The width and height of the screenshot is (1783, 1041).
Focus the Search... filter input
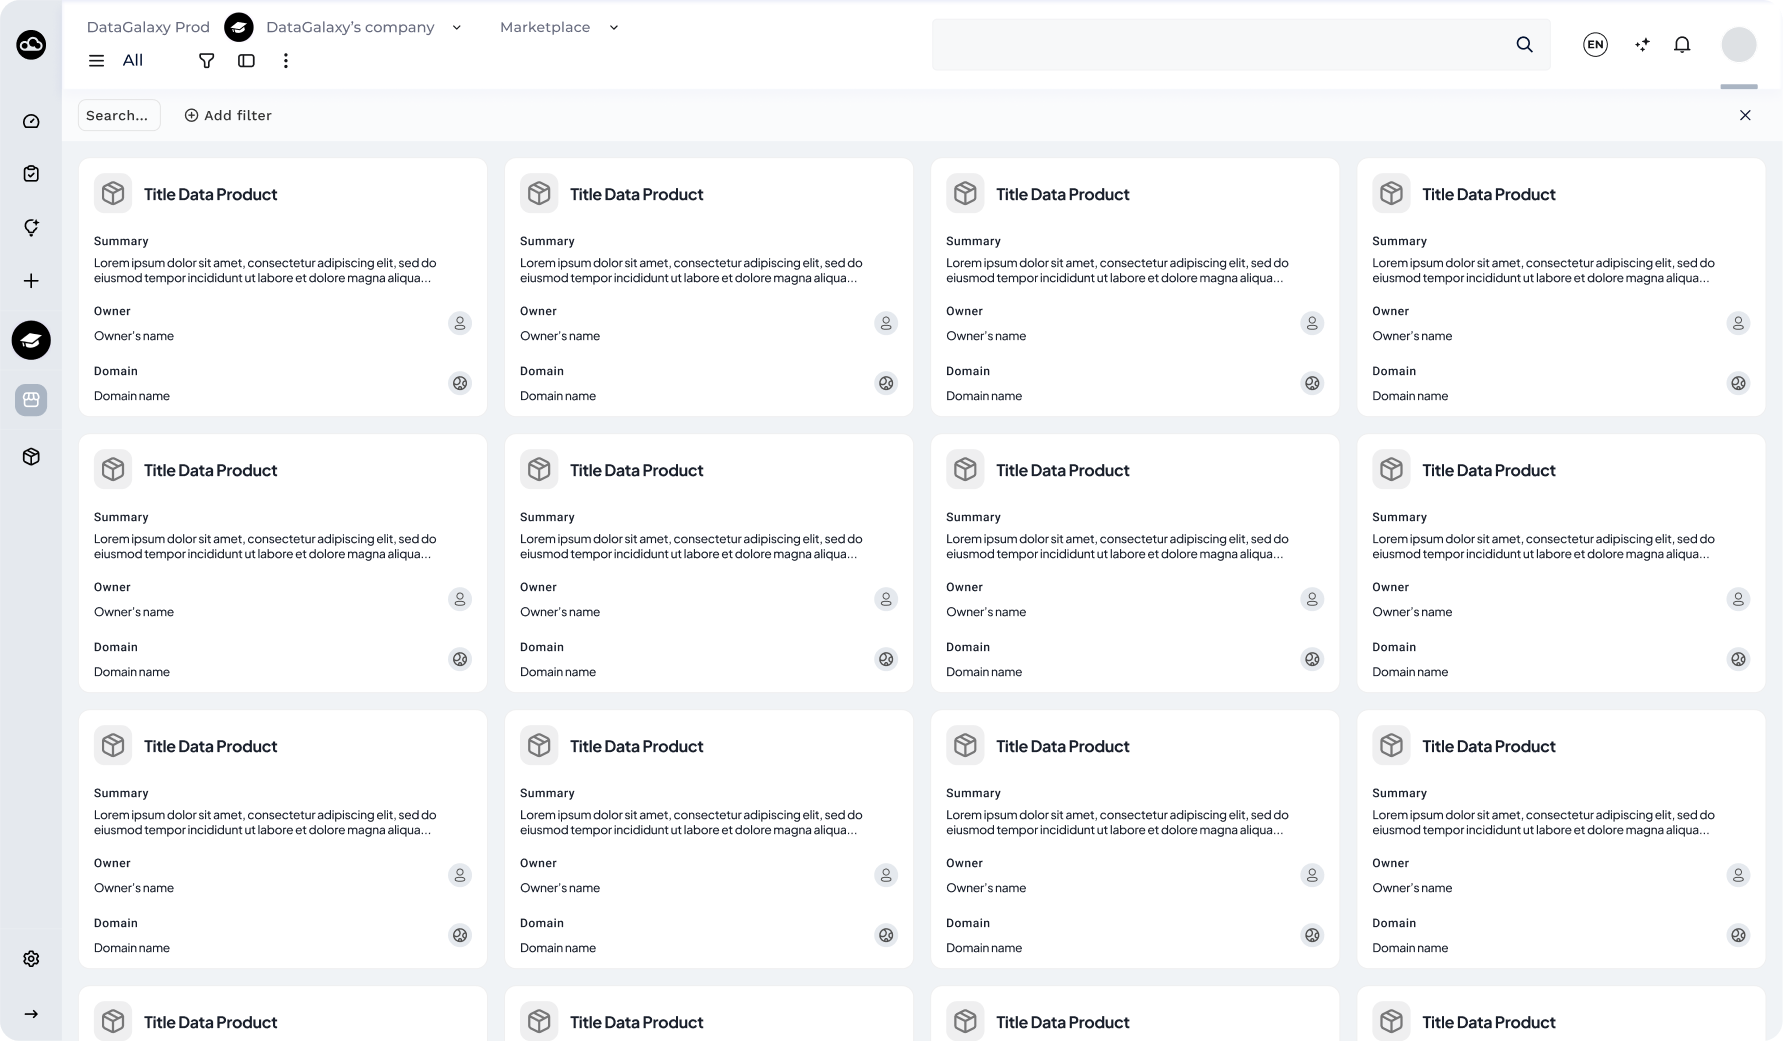(x=119, y=115)
